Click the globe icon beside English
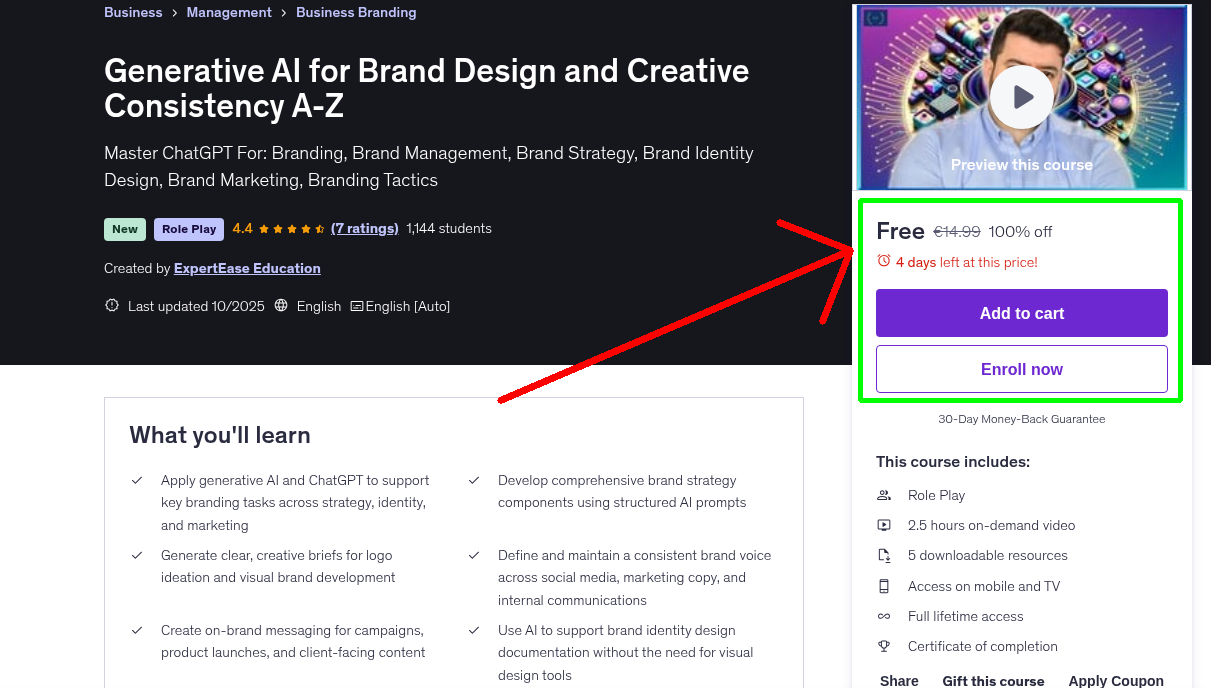1211x688 pixels. (x=283, y=306)
